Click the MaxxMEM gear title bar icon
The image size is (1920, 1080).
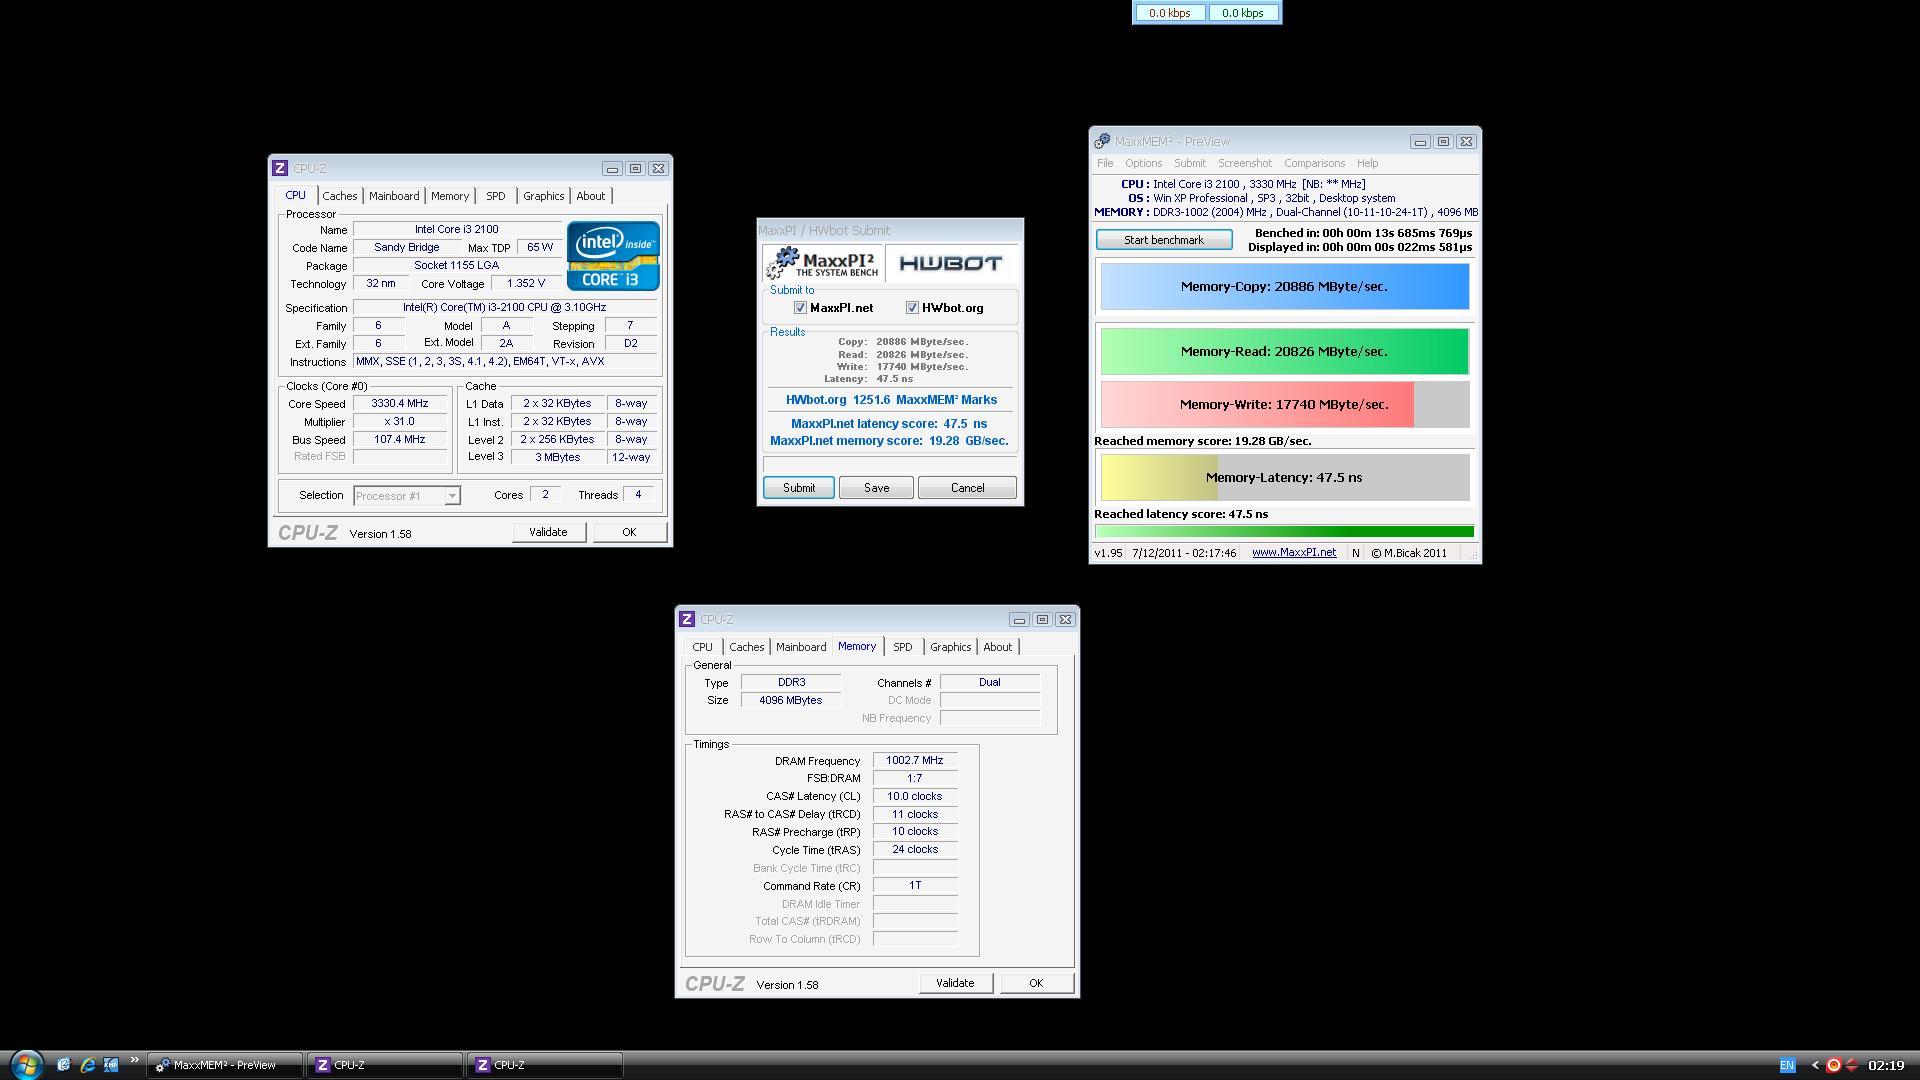coord(1102,141)
